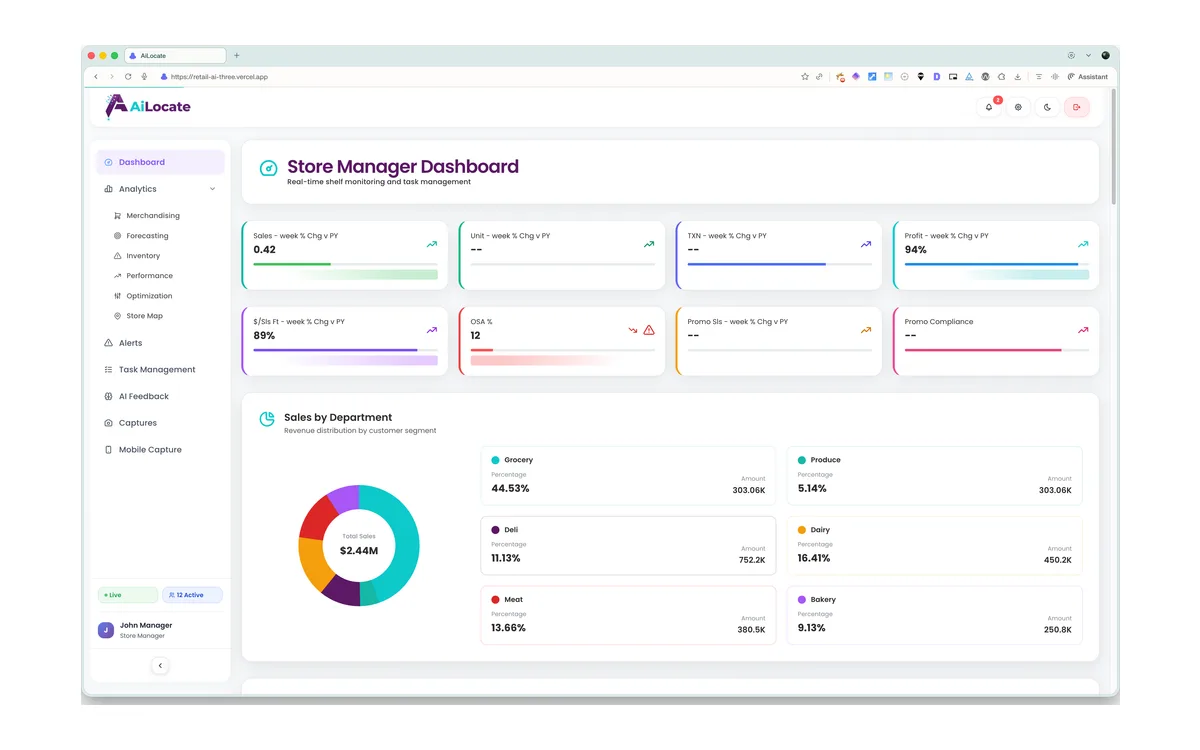Click trend icon on Unit week card
This screenshot has height=750, width=1200.
click(x=648, y=244)
